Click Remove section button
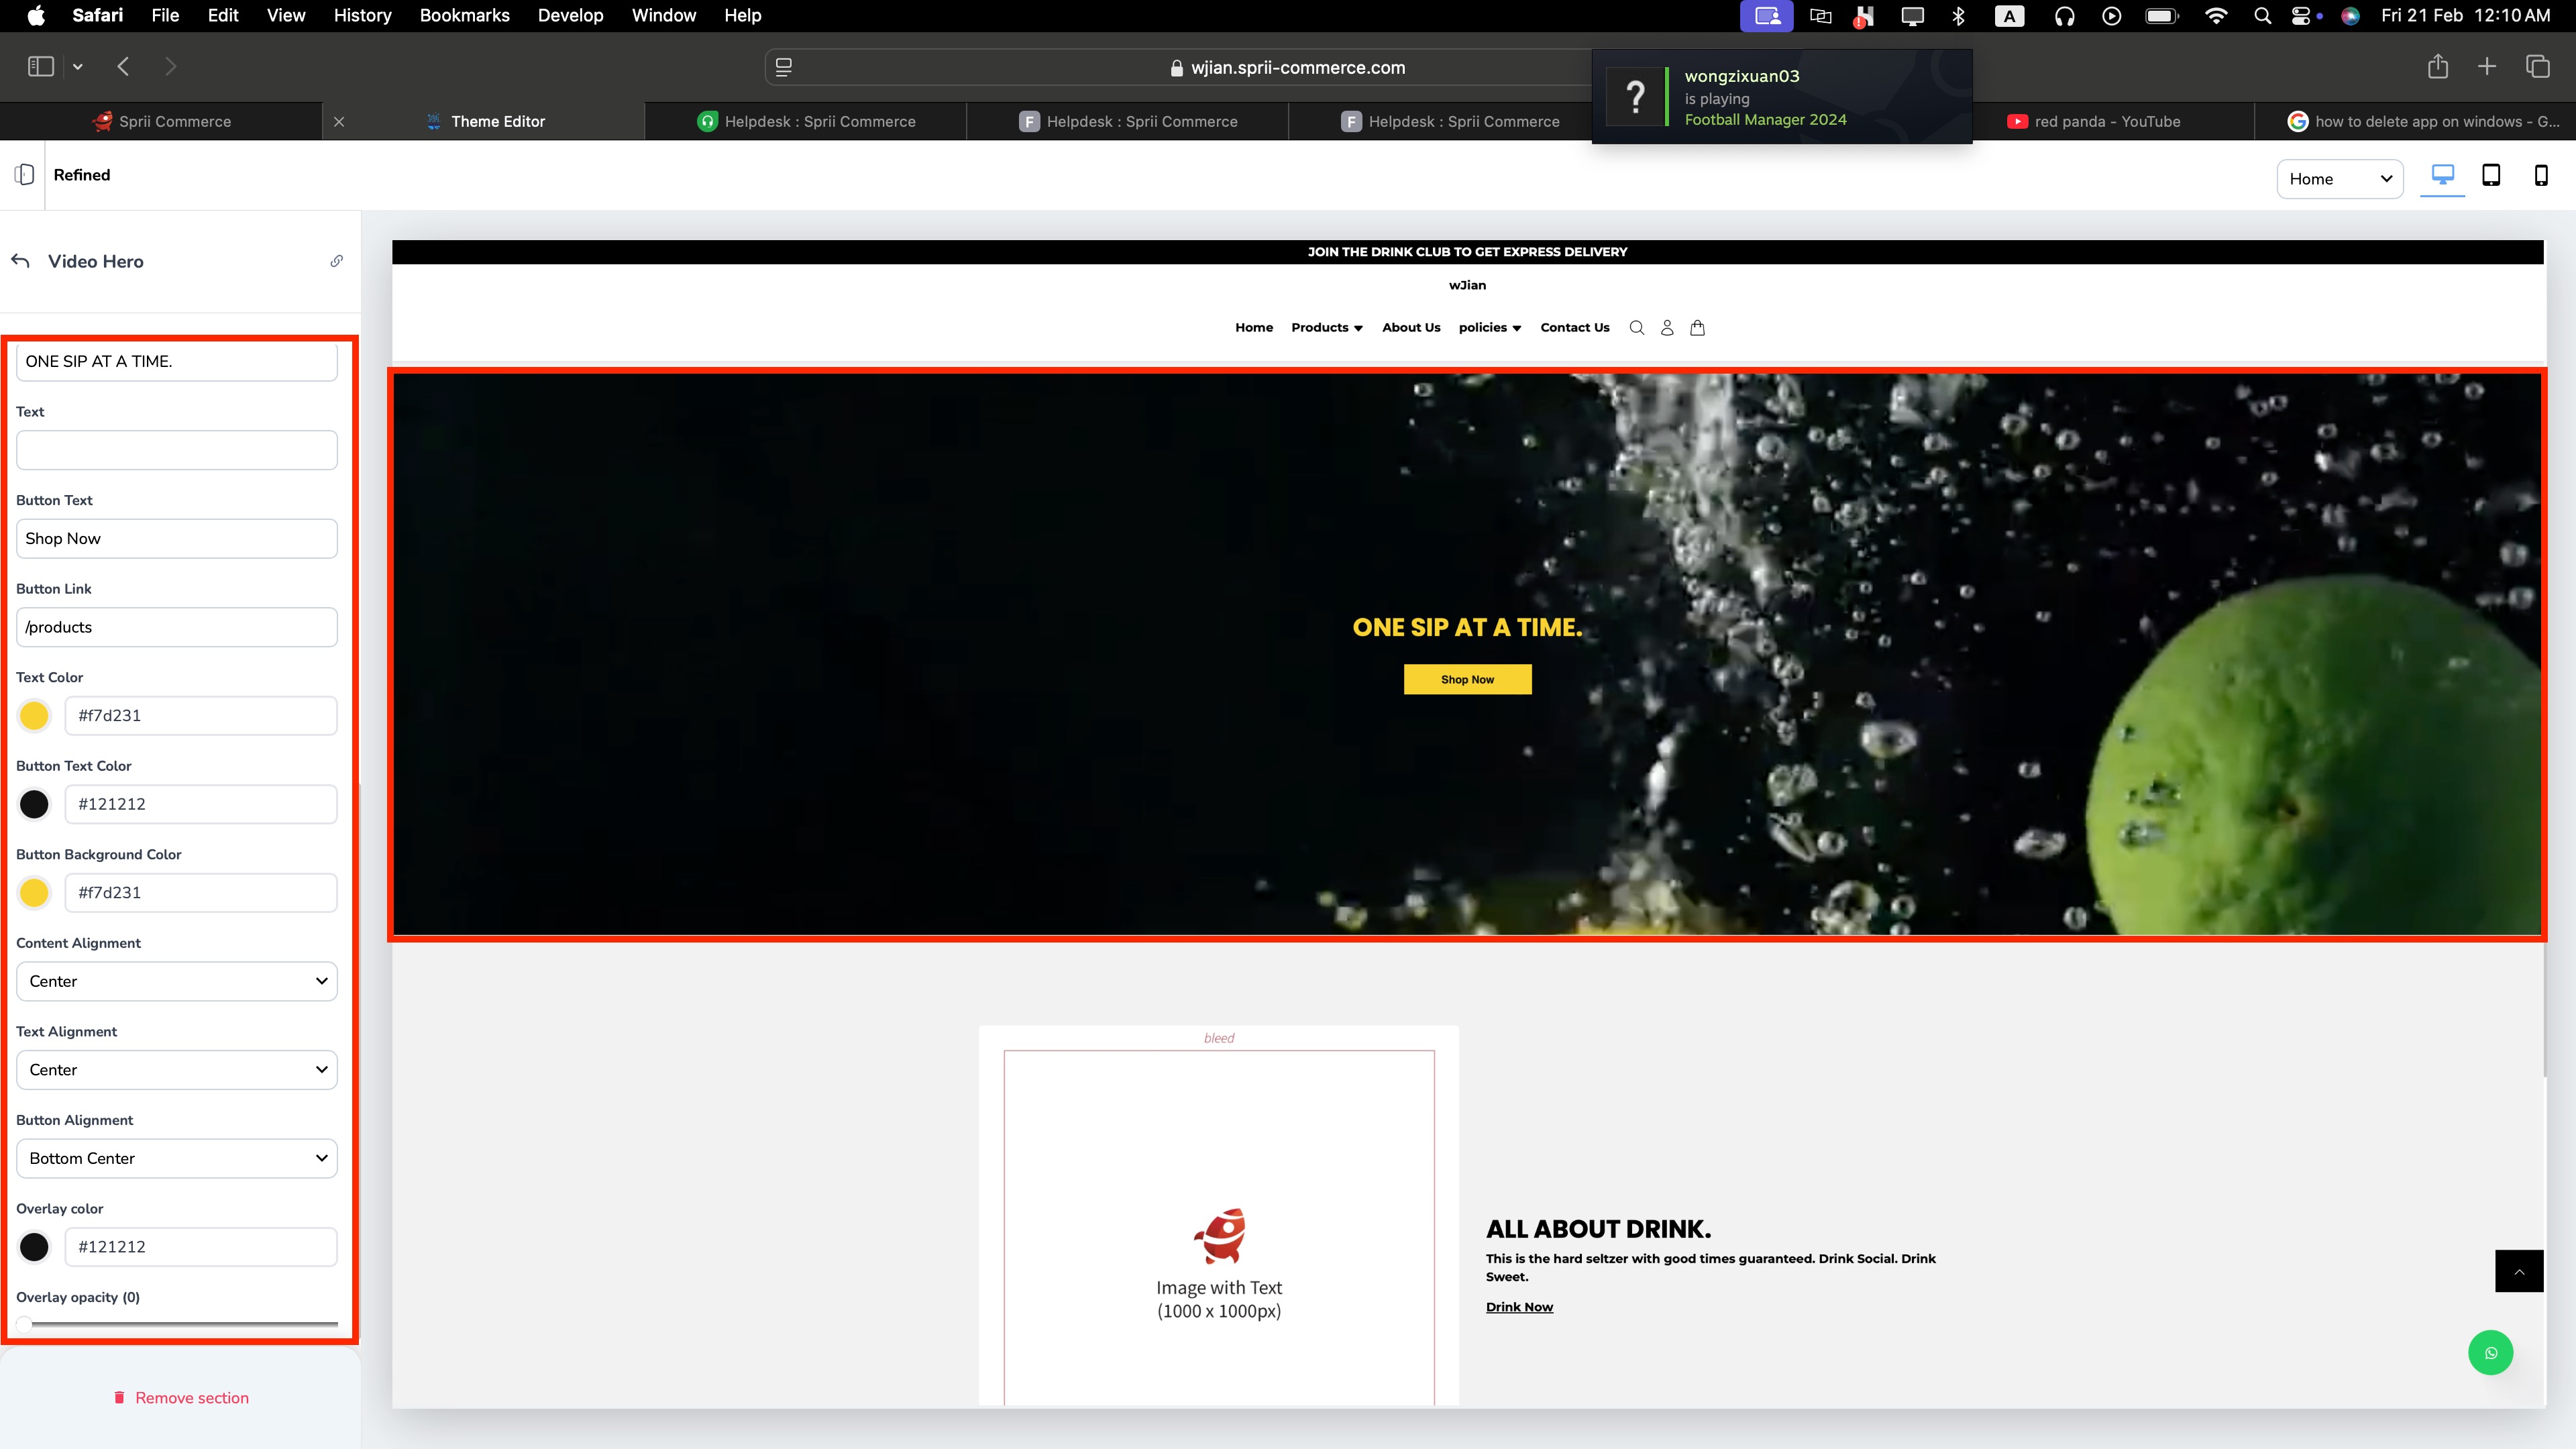 (x=181, y=1398)
